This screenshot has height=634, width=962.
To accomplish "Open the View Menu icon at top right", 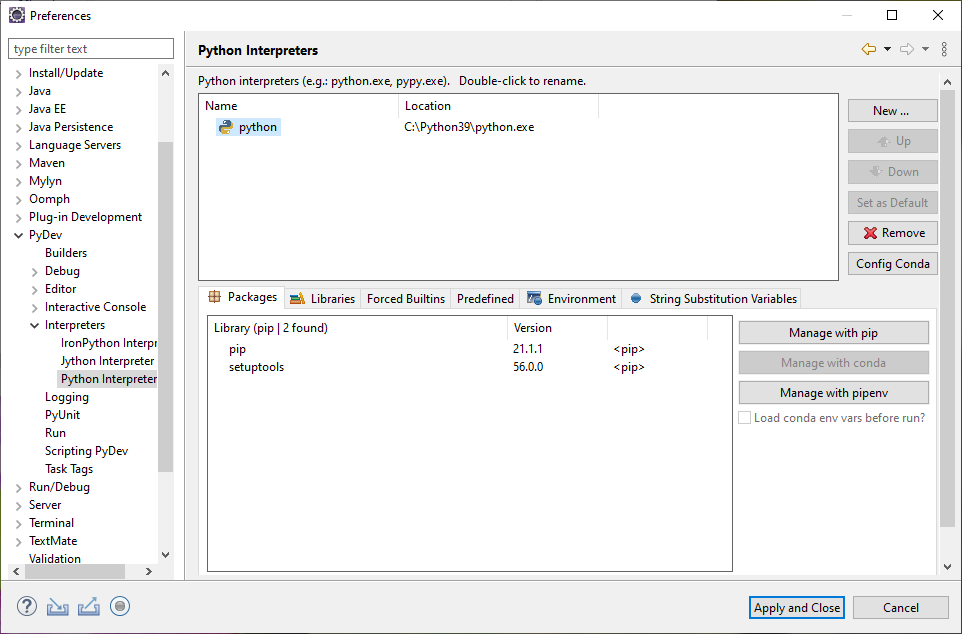I will pyautogui.click(x=944, y=49).
